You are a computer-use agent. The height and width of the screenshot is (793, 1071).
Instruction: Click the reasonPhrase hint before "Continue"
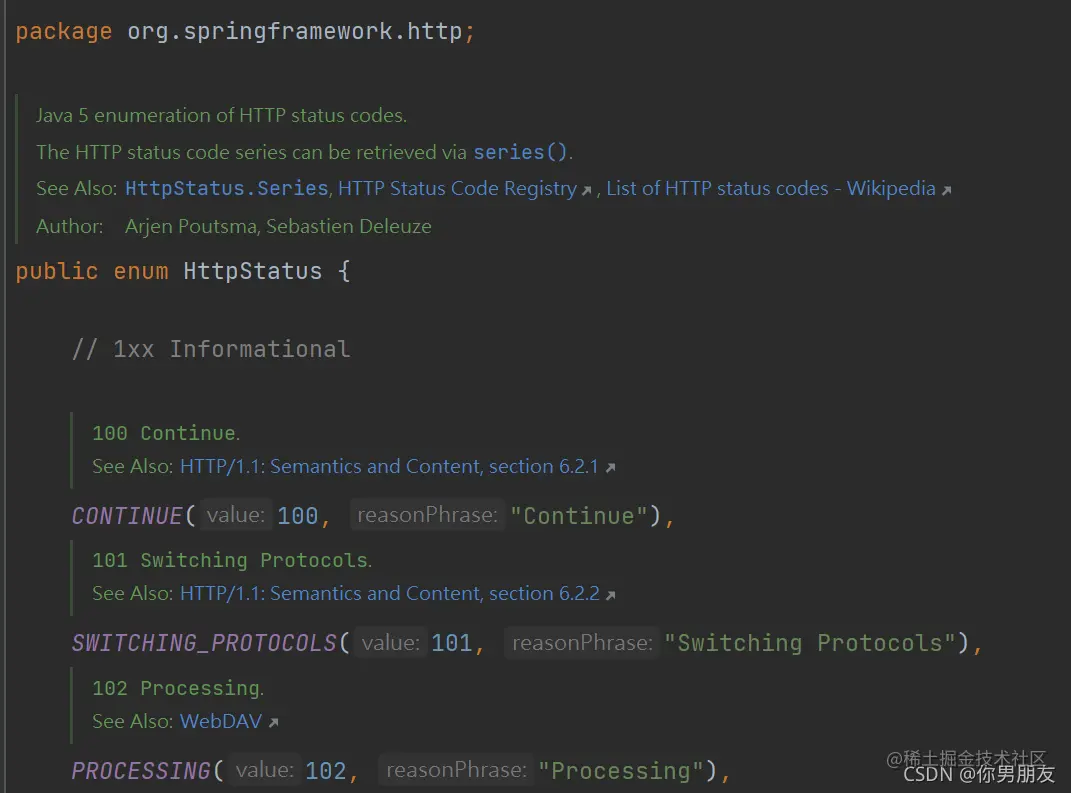point(428,515)
